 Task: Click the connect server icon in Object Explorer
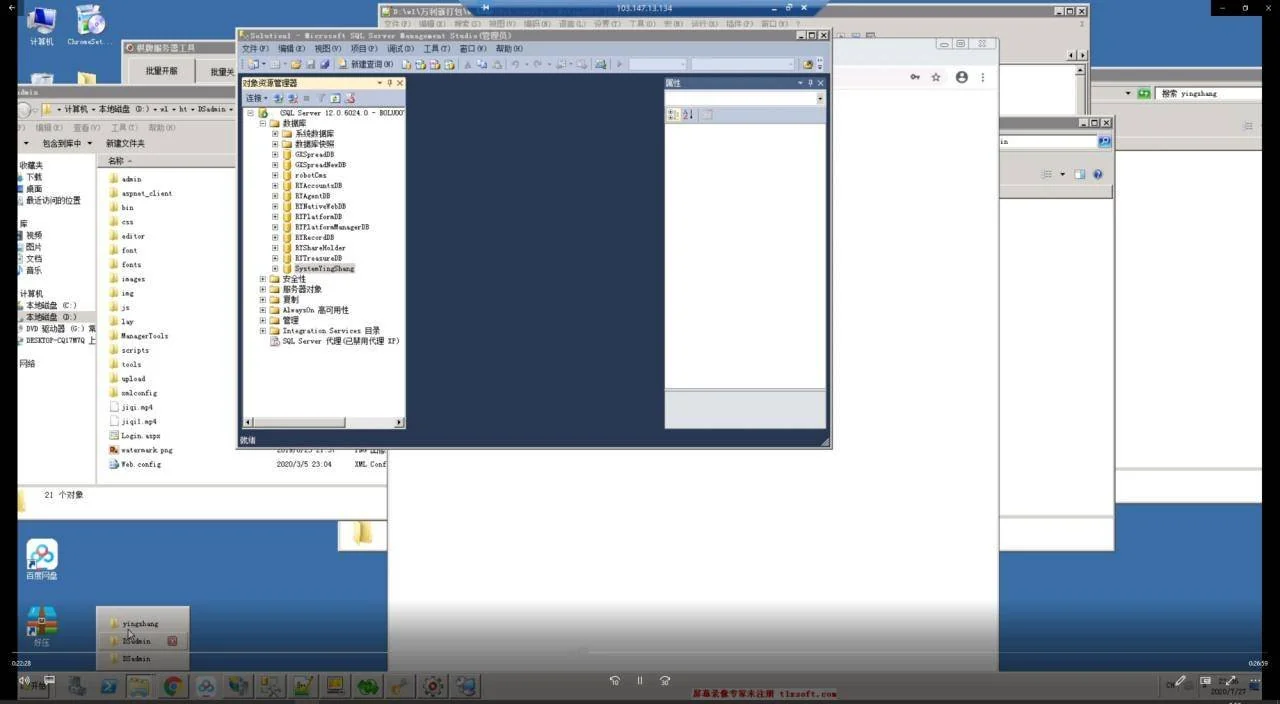[x=279, y=99]
